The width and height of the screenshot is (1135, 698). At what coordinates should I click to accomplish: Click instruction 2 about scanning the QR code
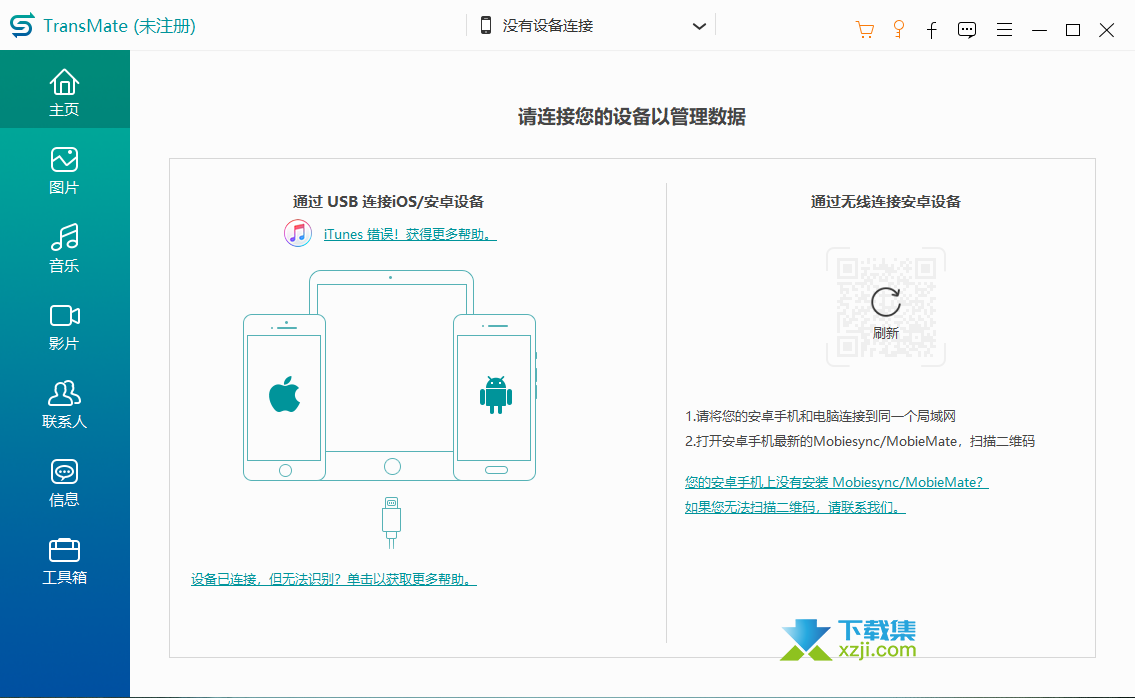[860, 441]
